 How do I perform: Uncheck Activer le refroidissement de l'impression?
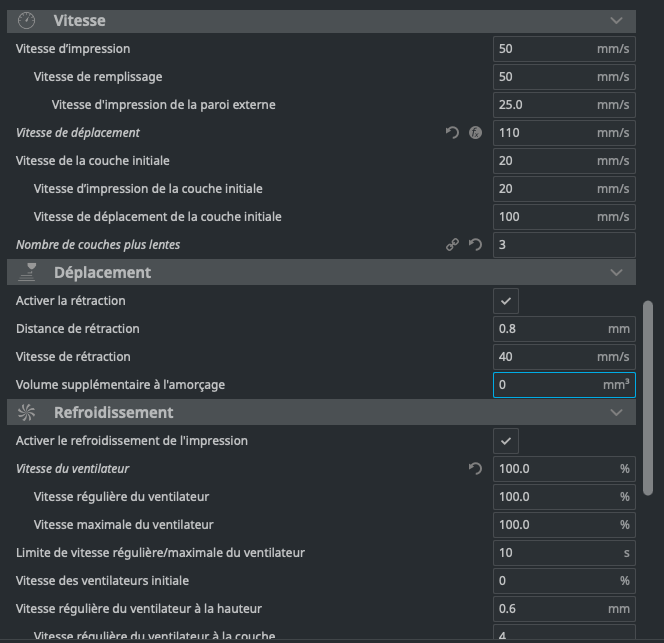(x=506, y=441)
